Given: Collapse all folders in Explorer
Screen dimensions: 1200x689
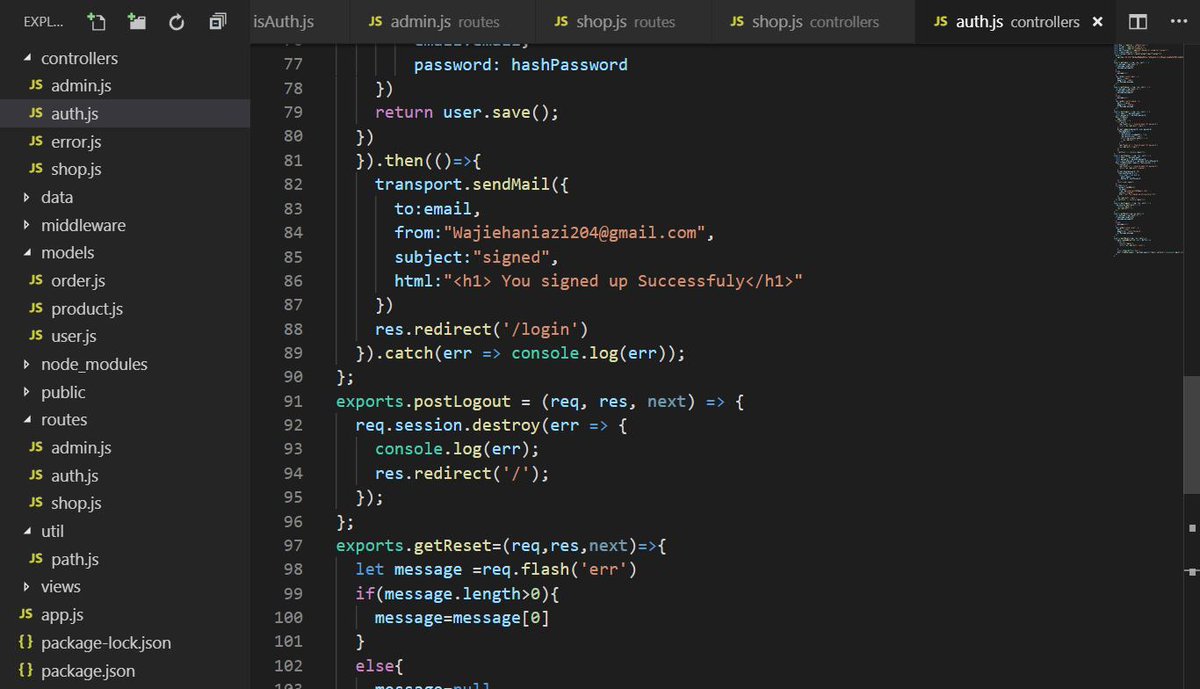Looking at the screenshot, I should 218,21.
